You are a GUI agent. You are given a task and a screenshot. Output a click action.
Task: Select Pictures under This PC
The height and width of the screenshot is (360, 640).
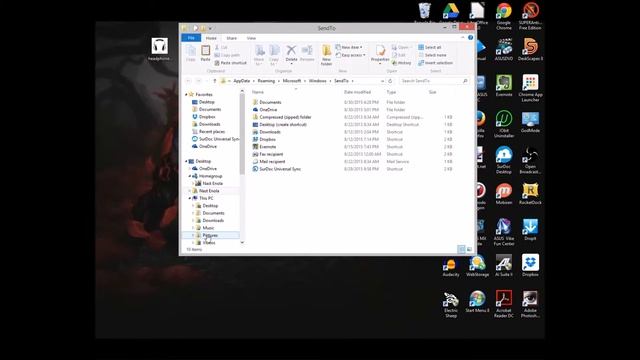210,235
